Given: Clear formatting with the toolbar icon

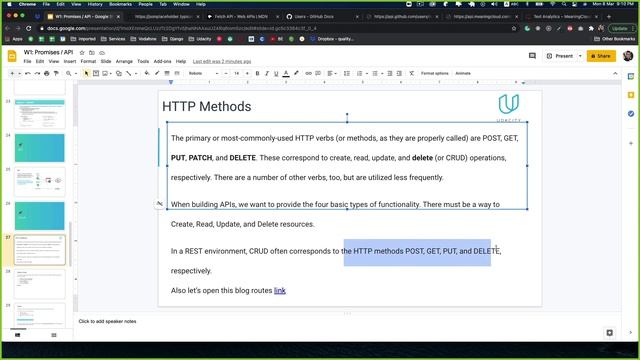Looking at the screenshot, I should [411, 73].
